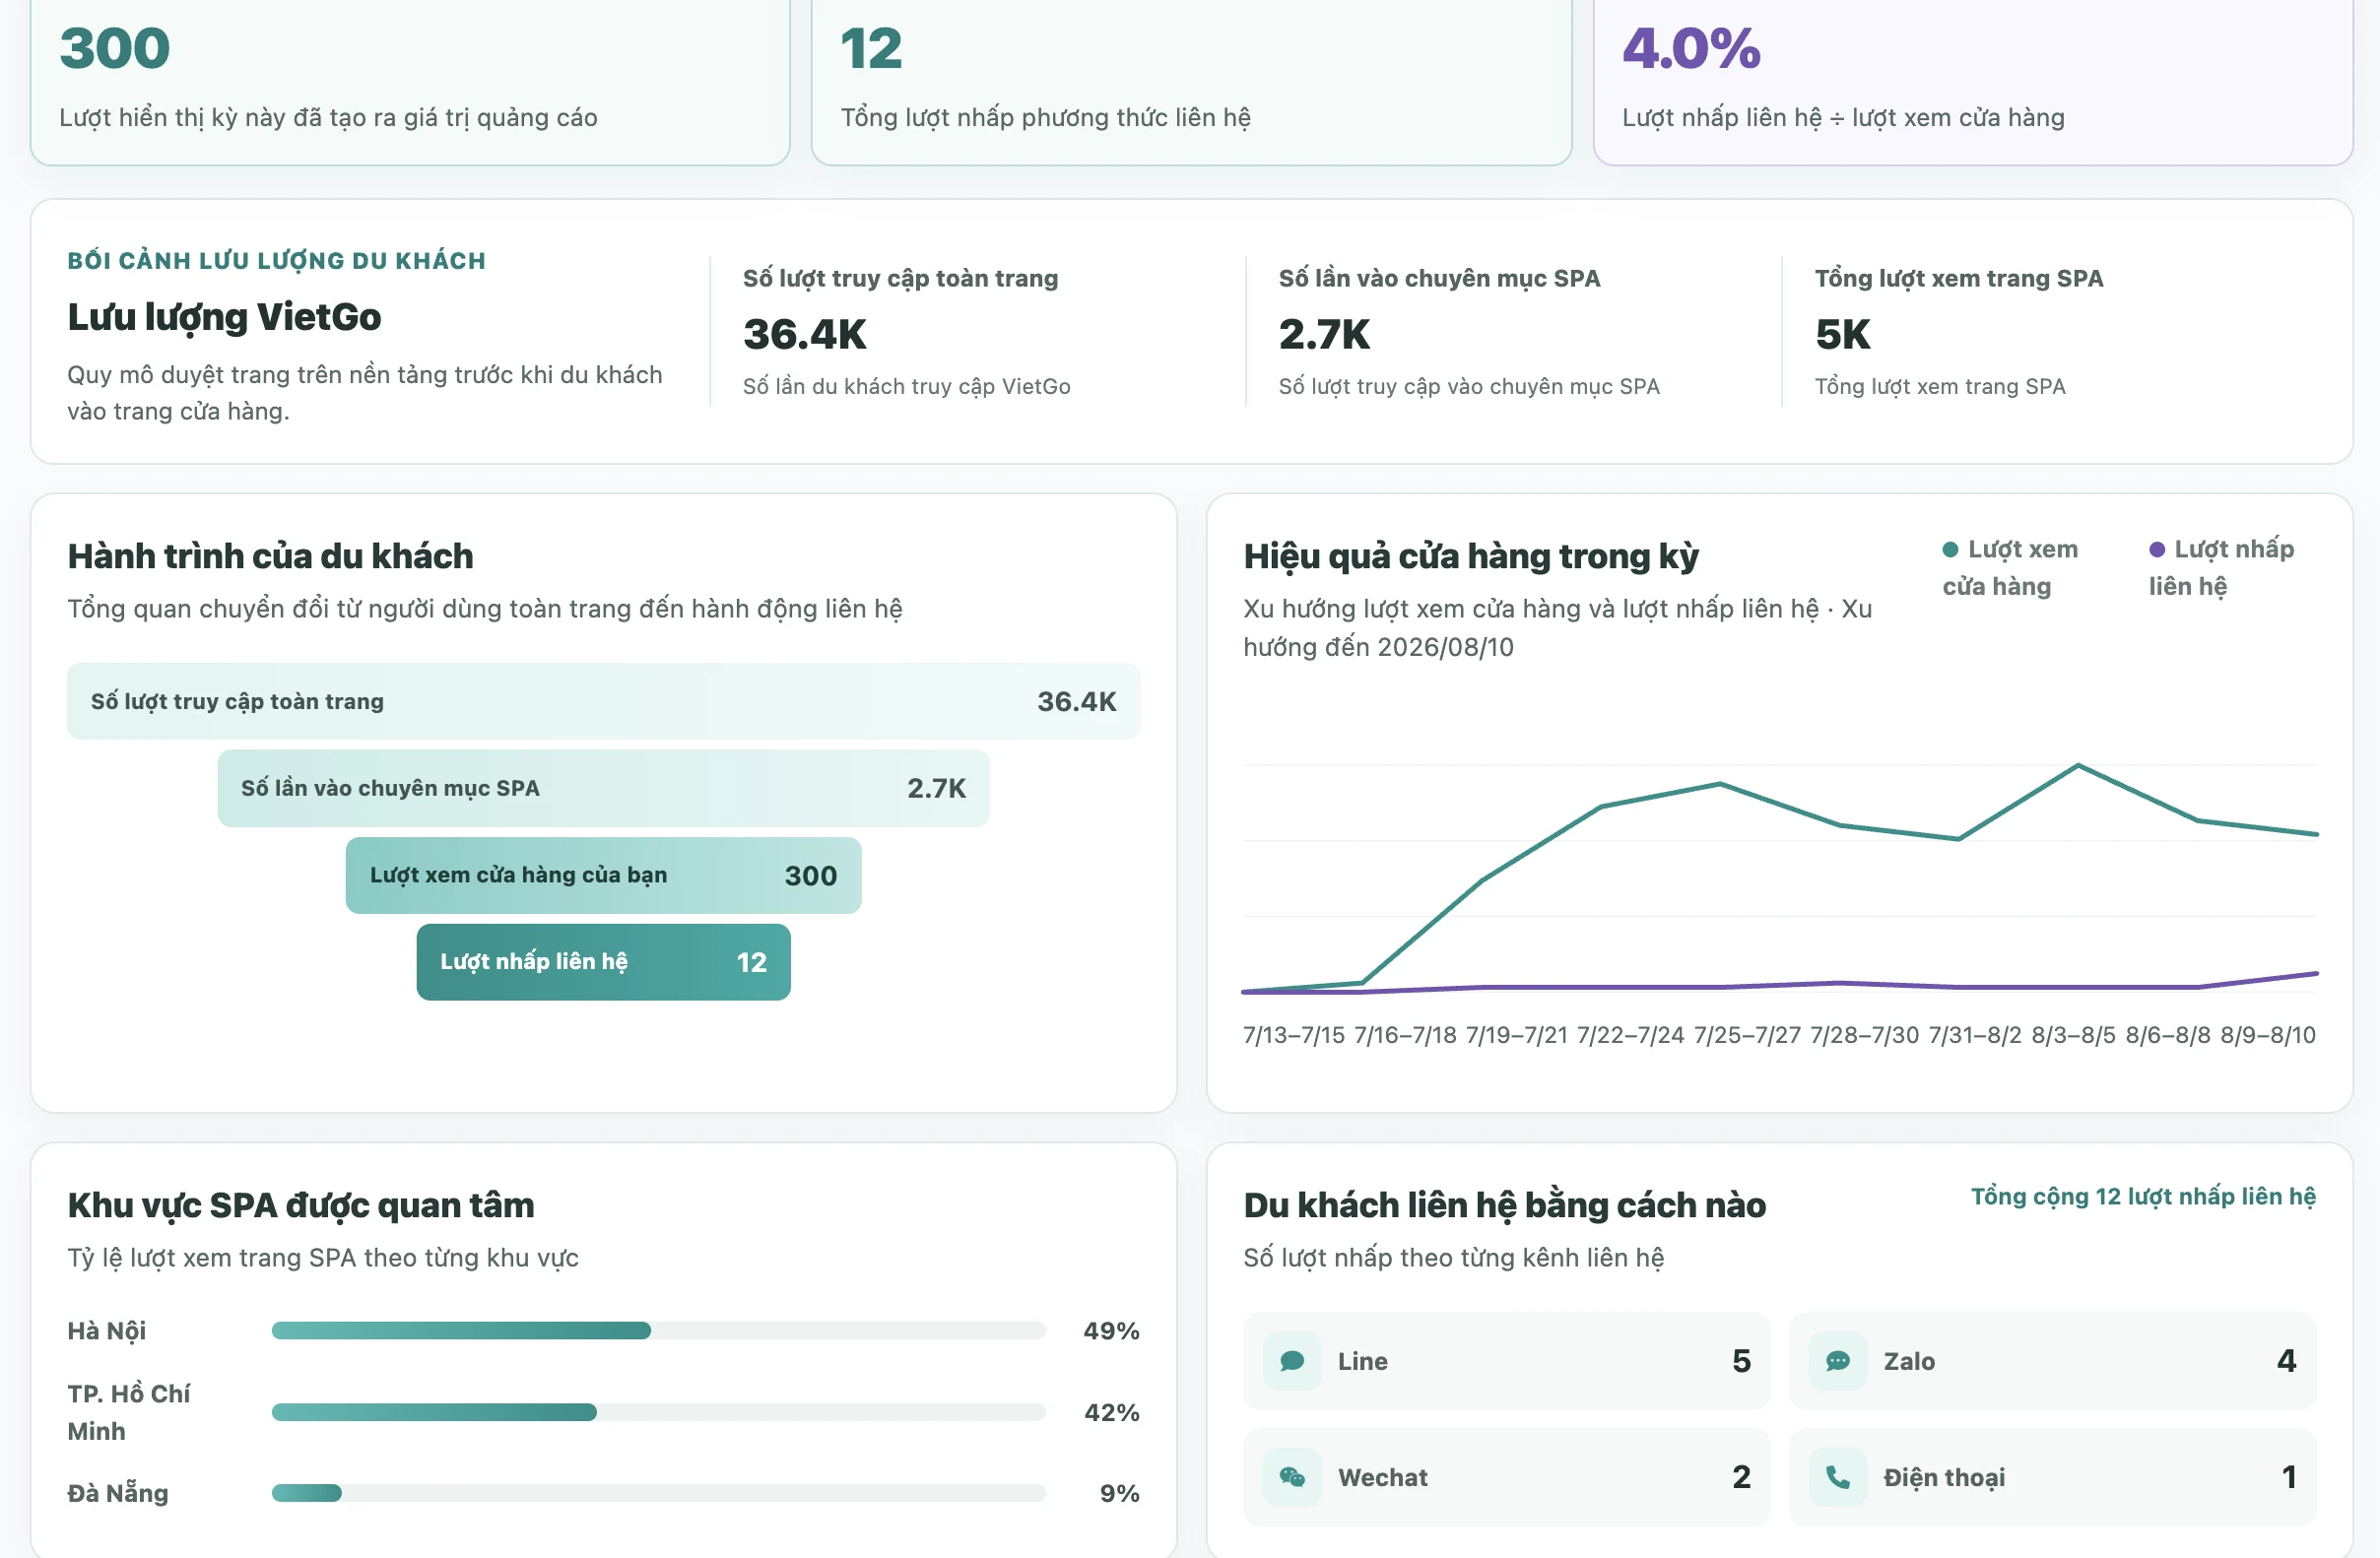
Task: Click the 42% value for TP. Hồ Chí Minh
Action: tap(1112, 1412)
